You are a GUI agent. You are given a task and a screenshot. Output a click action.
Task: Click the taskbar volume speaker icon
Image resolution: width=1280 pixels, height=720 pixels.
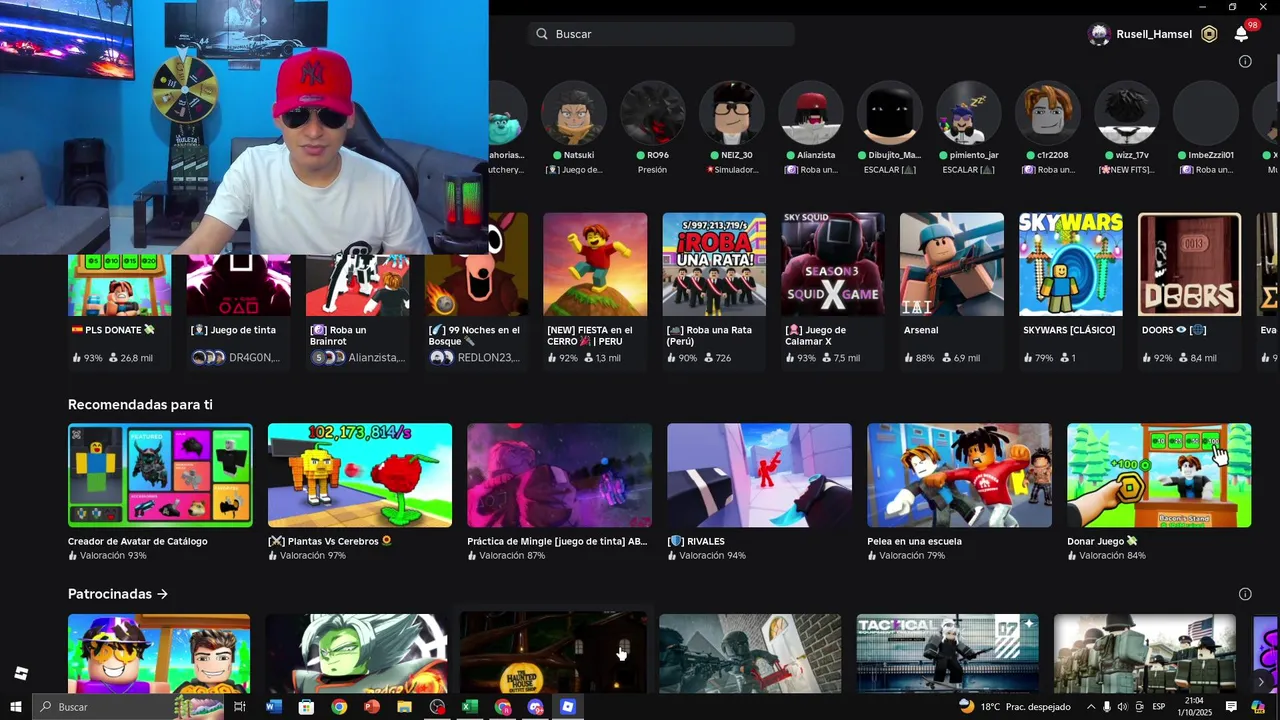[1122, 707]
